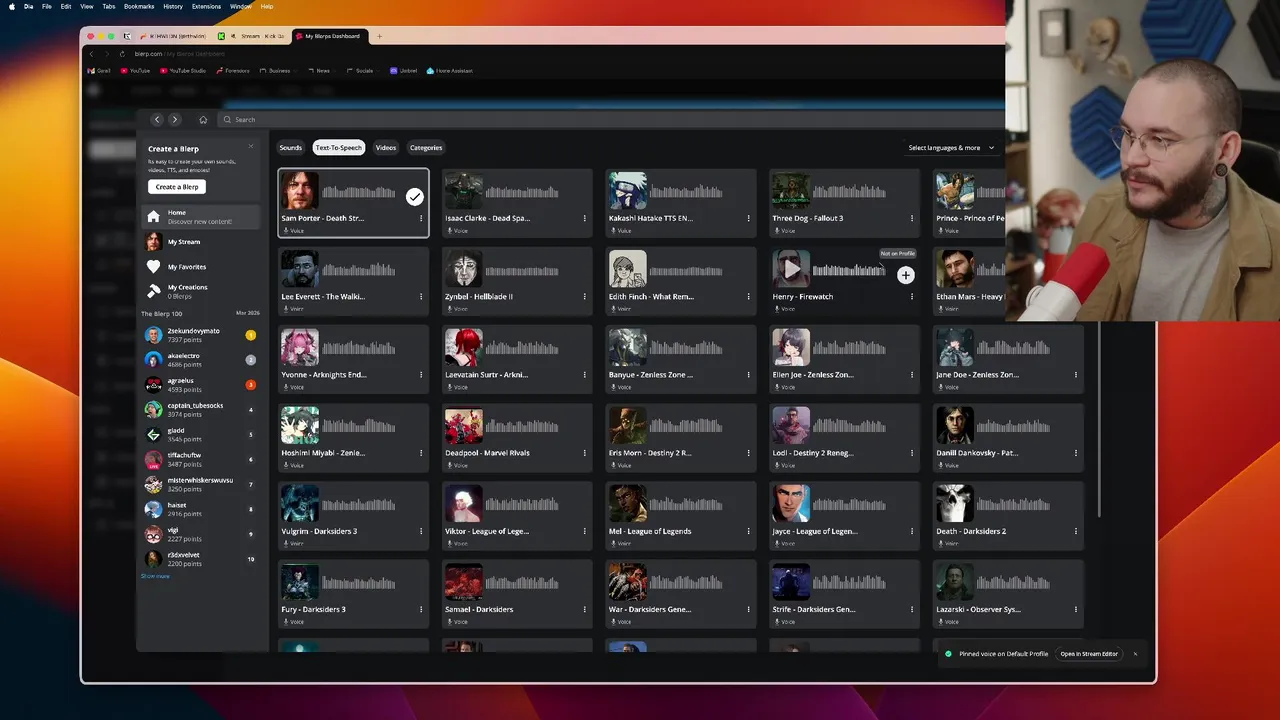Expand leaderboard with Show more

tap(155, 576)
